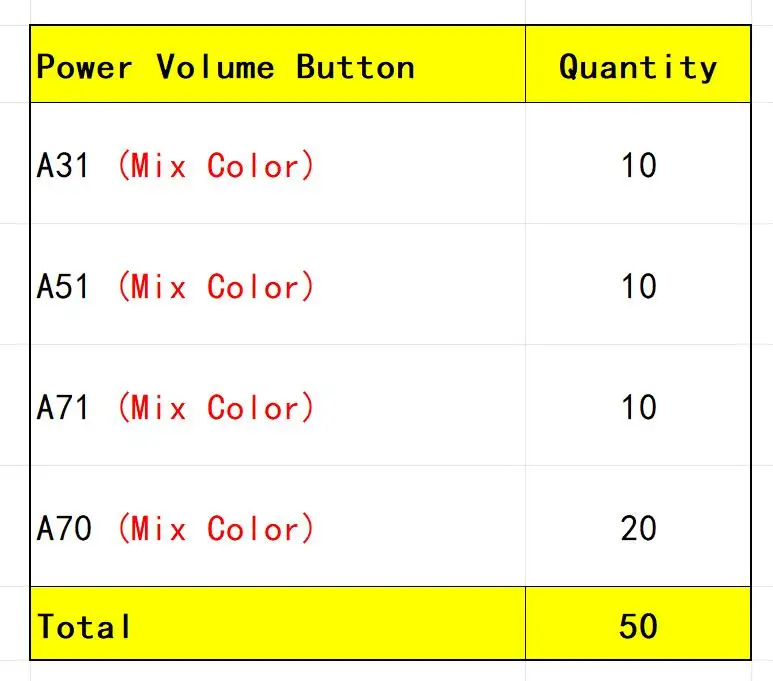The image size is (773, 681).
Task: Click the A31 model label
Action: pyautogui.click(x=63, y=166)
